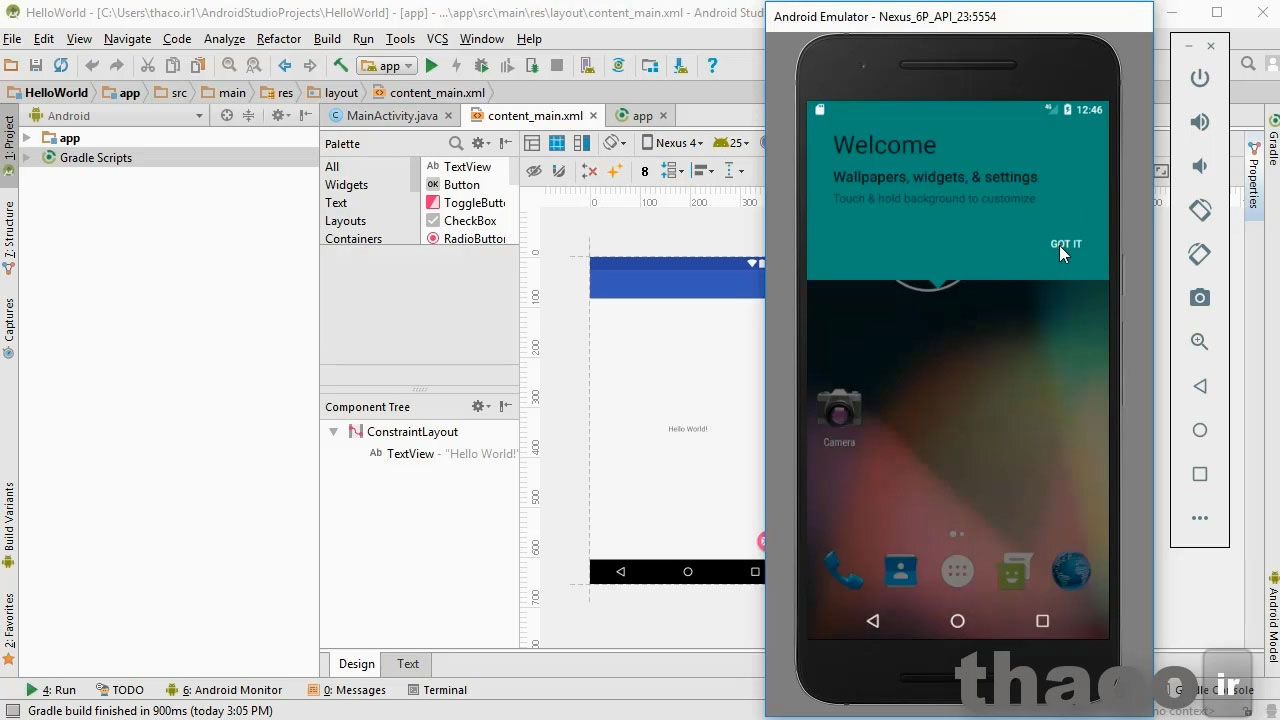Toggle Autoconnect magnet icon
Screen dimensions: 1280x720
pos(558,171)
